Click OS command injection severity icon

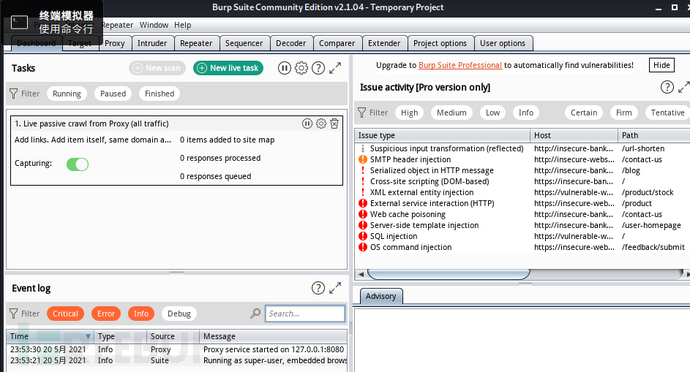point(363,247)
